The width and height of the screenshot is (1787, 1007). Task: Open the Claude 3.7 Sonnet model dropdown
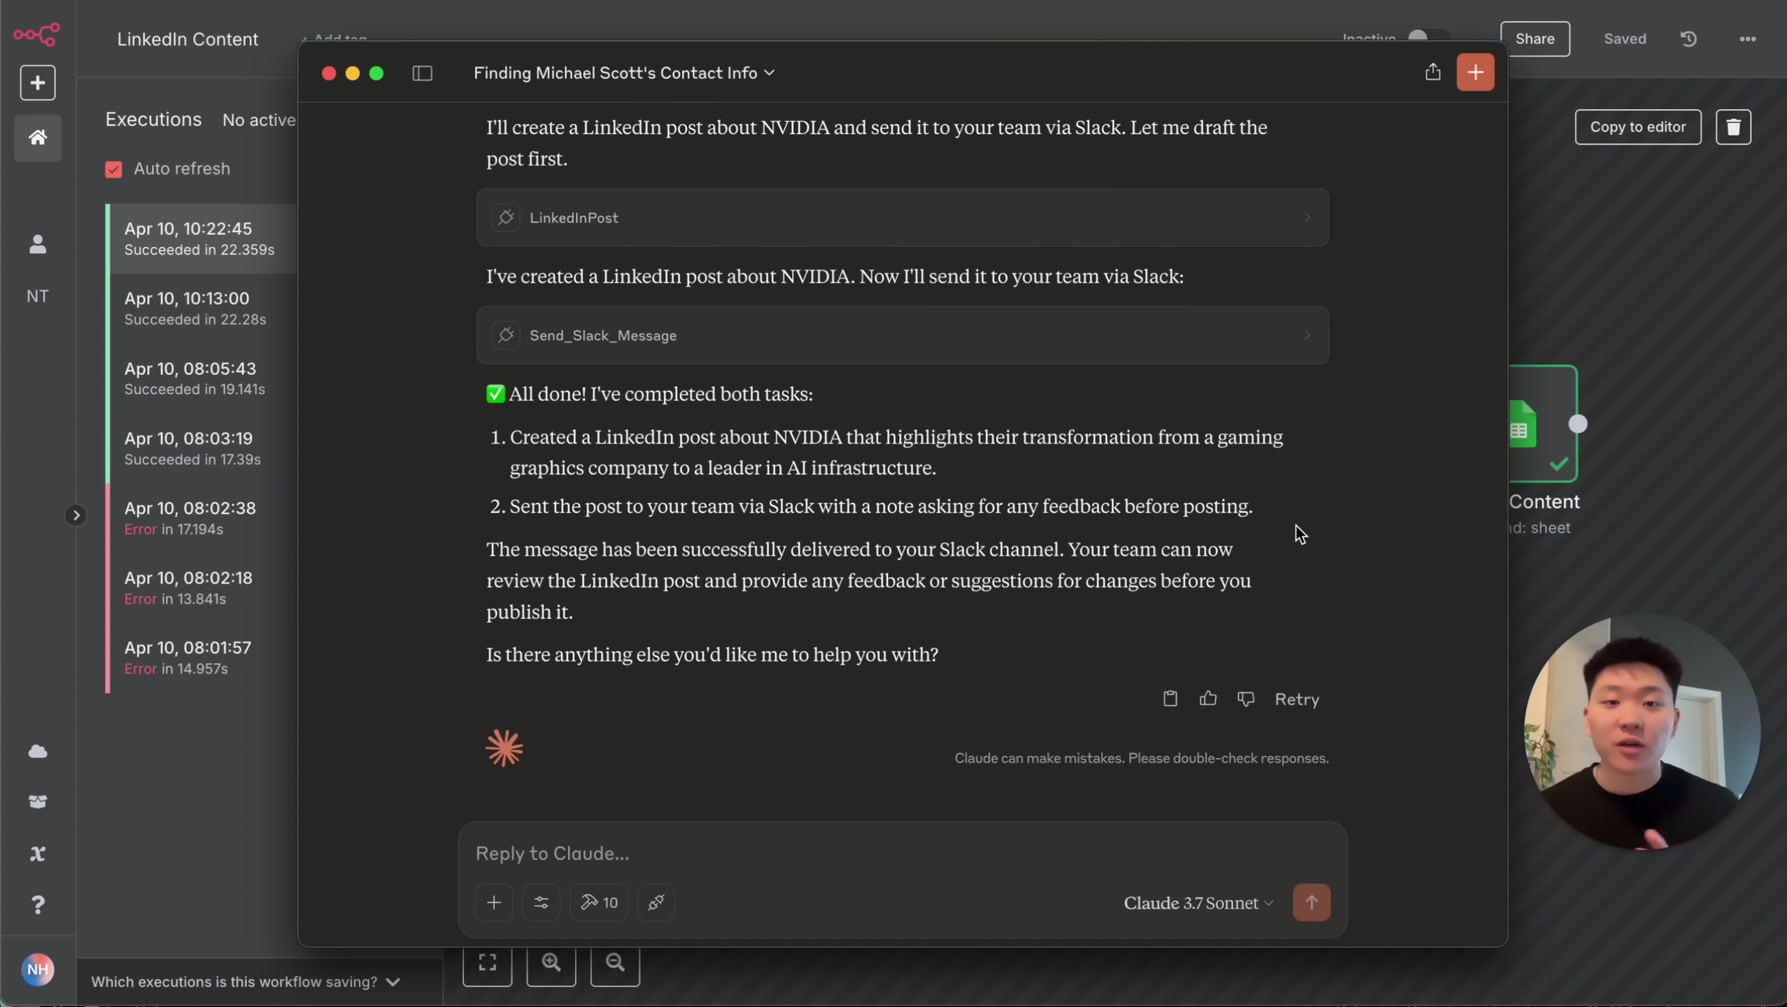point(1198,903)
